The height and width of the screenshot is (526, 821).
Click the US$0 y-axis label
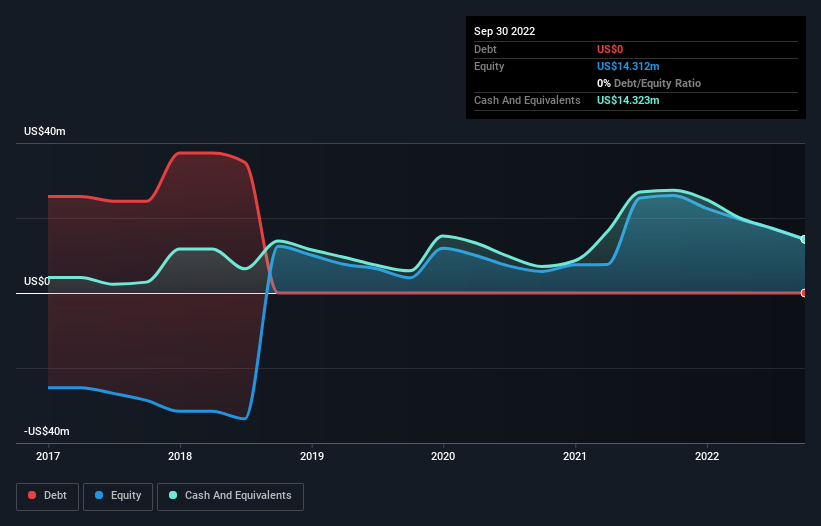pyautogui.click(x=37, y=281)
